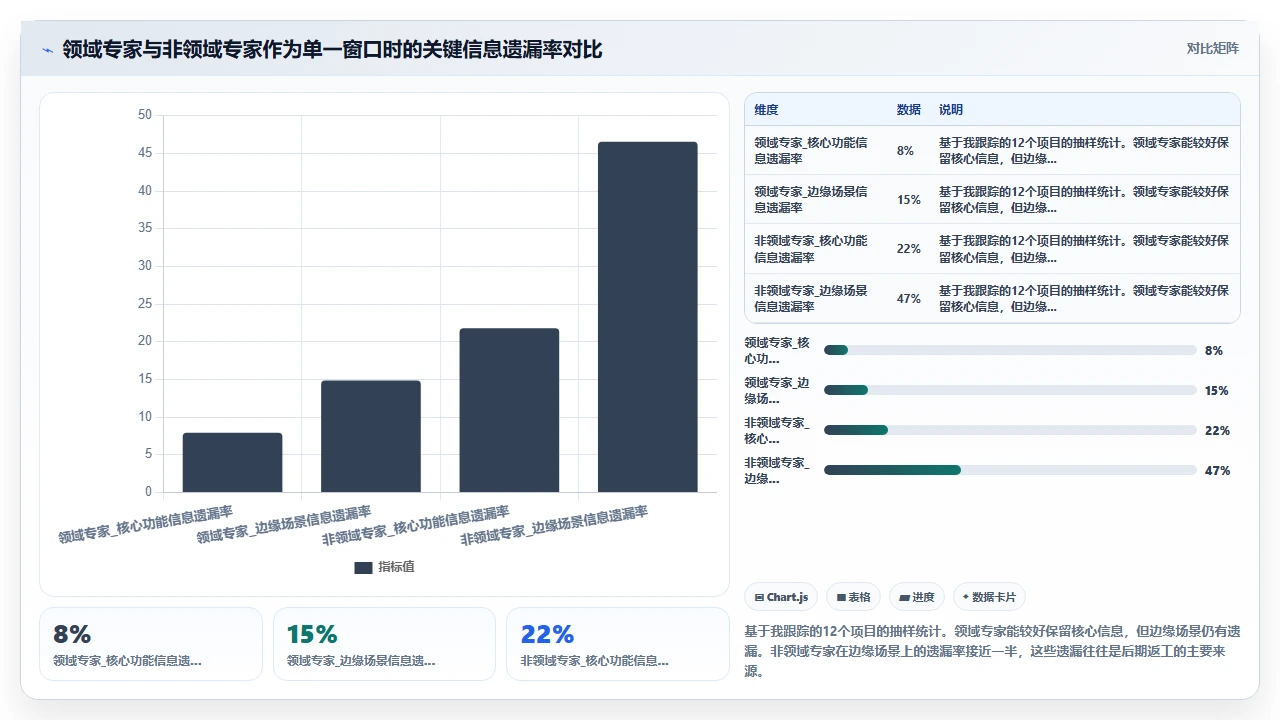This screenshot has height=720, width=1280.
Task: Click the 15% progress bar
Action: pyautogui.click(x=1010, y=390)
